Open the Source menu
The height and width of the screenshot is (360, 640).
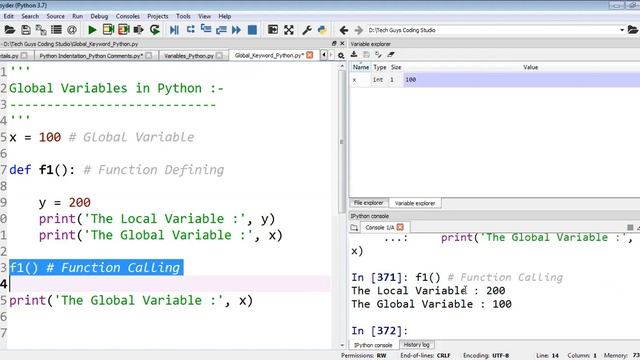point(56,16)
